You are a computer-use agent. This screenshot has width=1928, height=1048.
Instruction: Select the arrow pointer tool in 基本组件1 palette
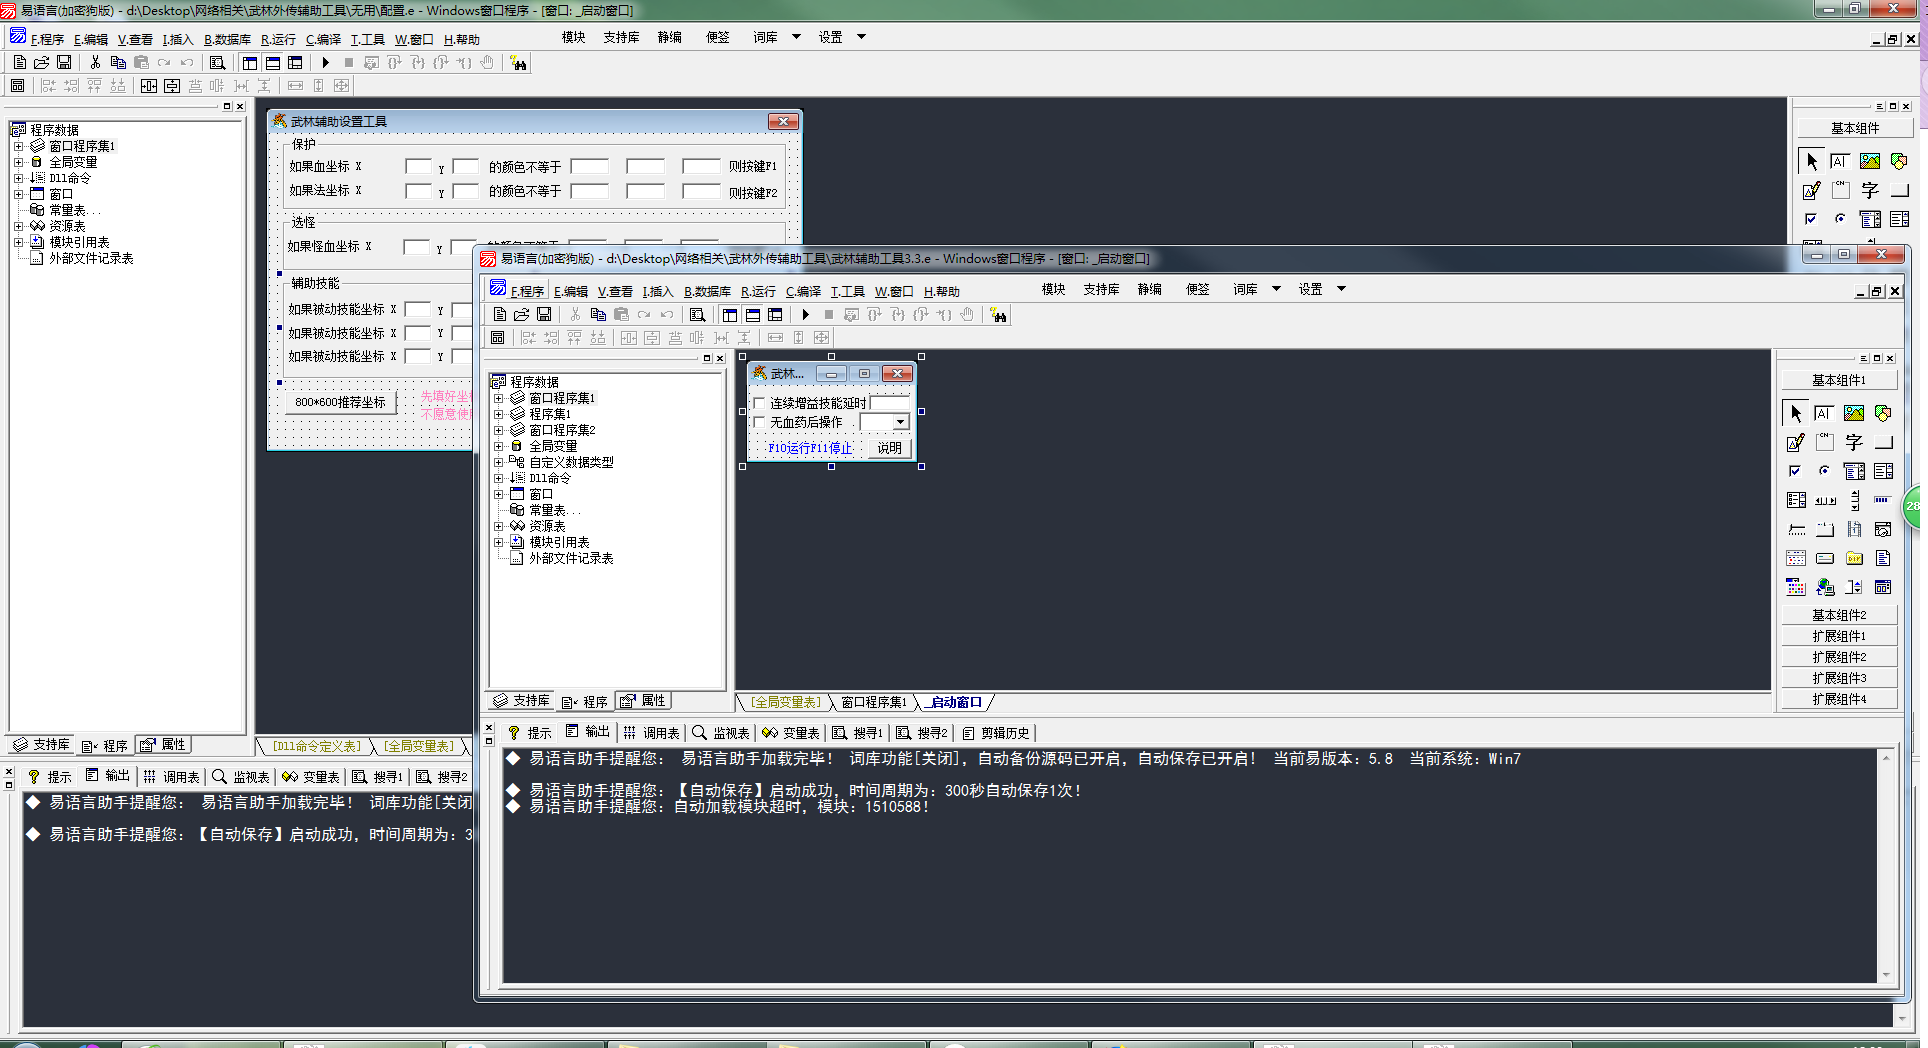(x=1795, y=413)
